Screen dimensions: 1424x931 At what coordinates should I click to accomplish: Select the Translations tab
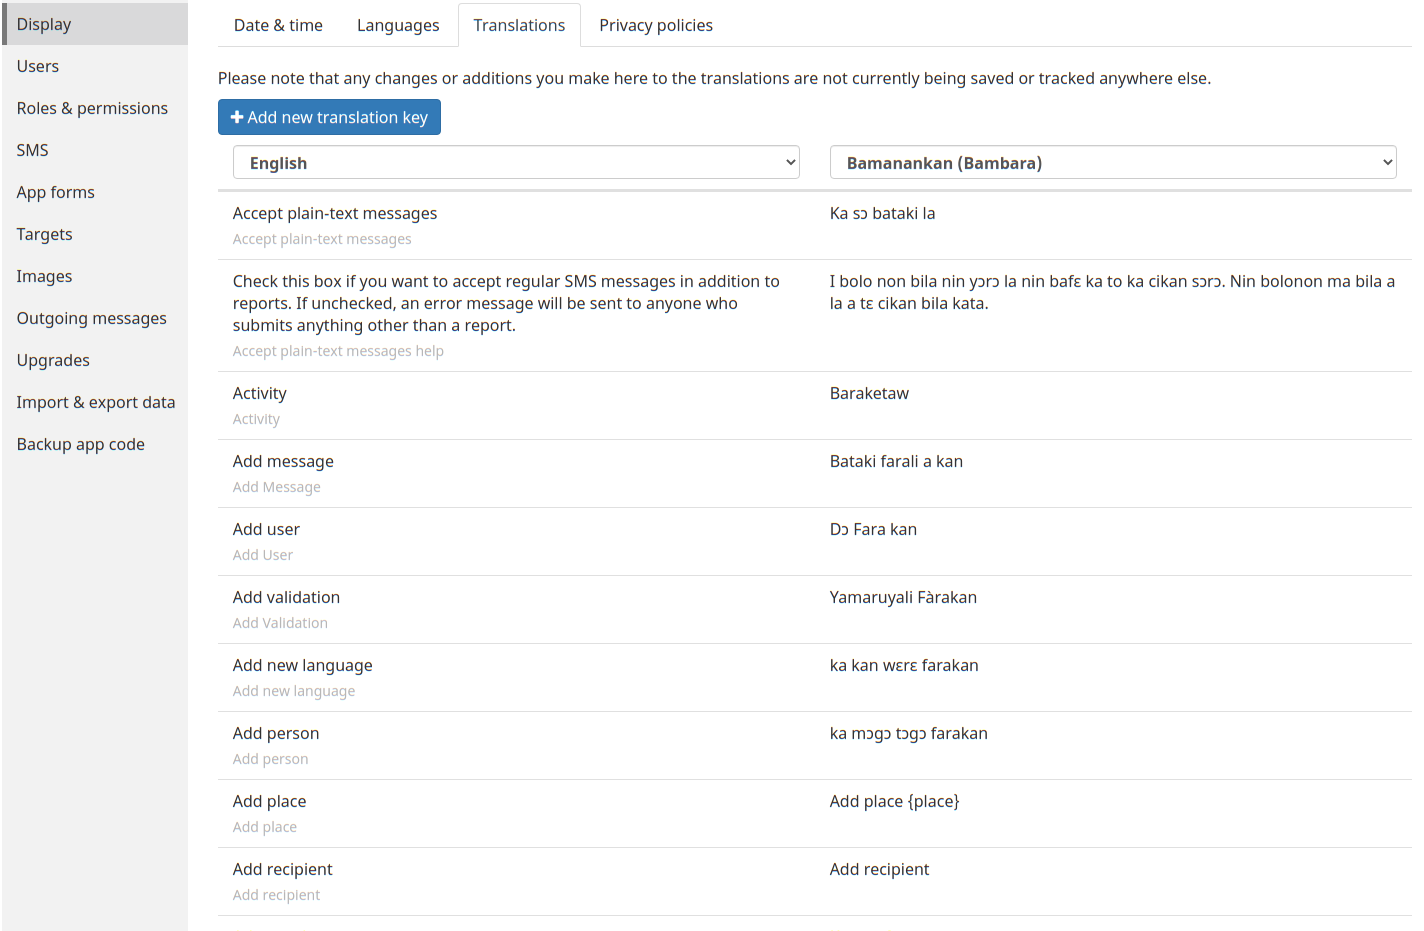519,24
